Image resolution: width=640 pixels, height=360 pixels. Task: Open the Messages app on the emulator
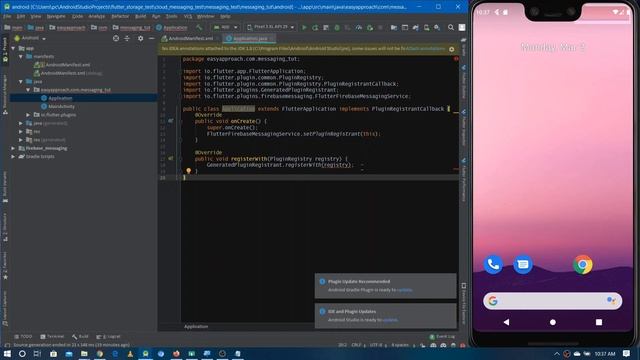(522, 264)
